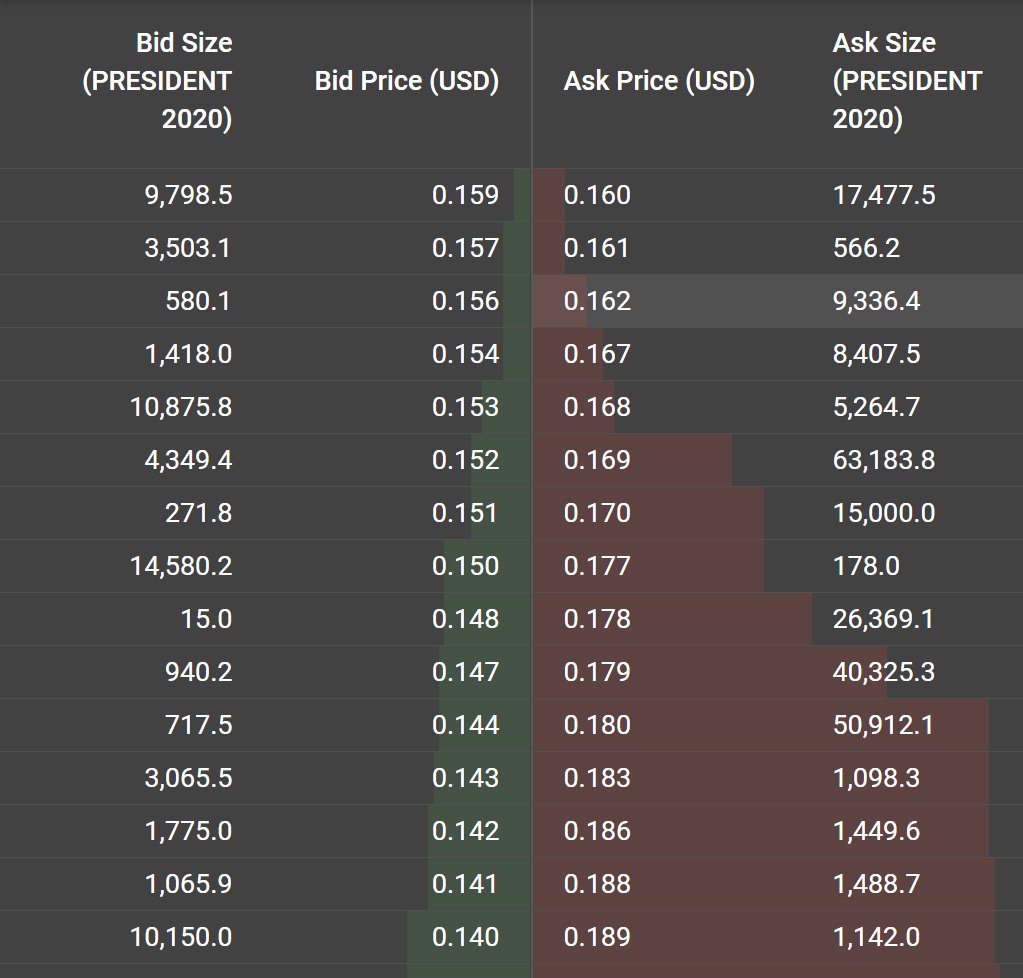Click the Ask Price (USD) column header
The height and width of the screenshot is (978, 1023).
point(655,82)
